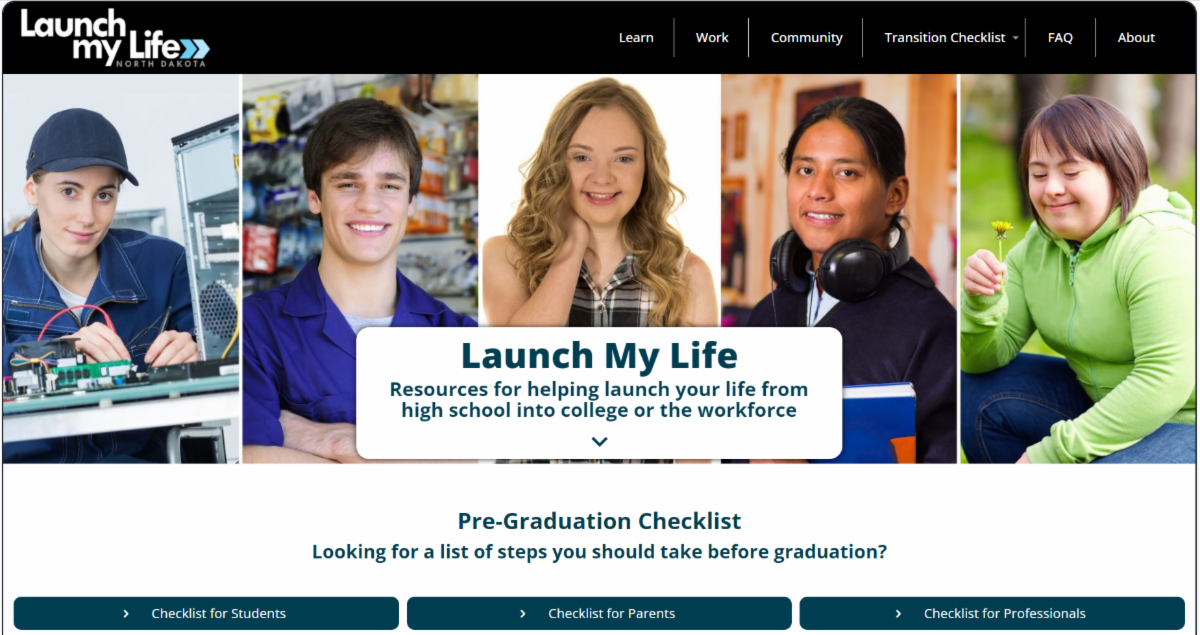Open the Work menu item
The width and height of the screenshot is (1200, 635).
pos(712,37)
